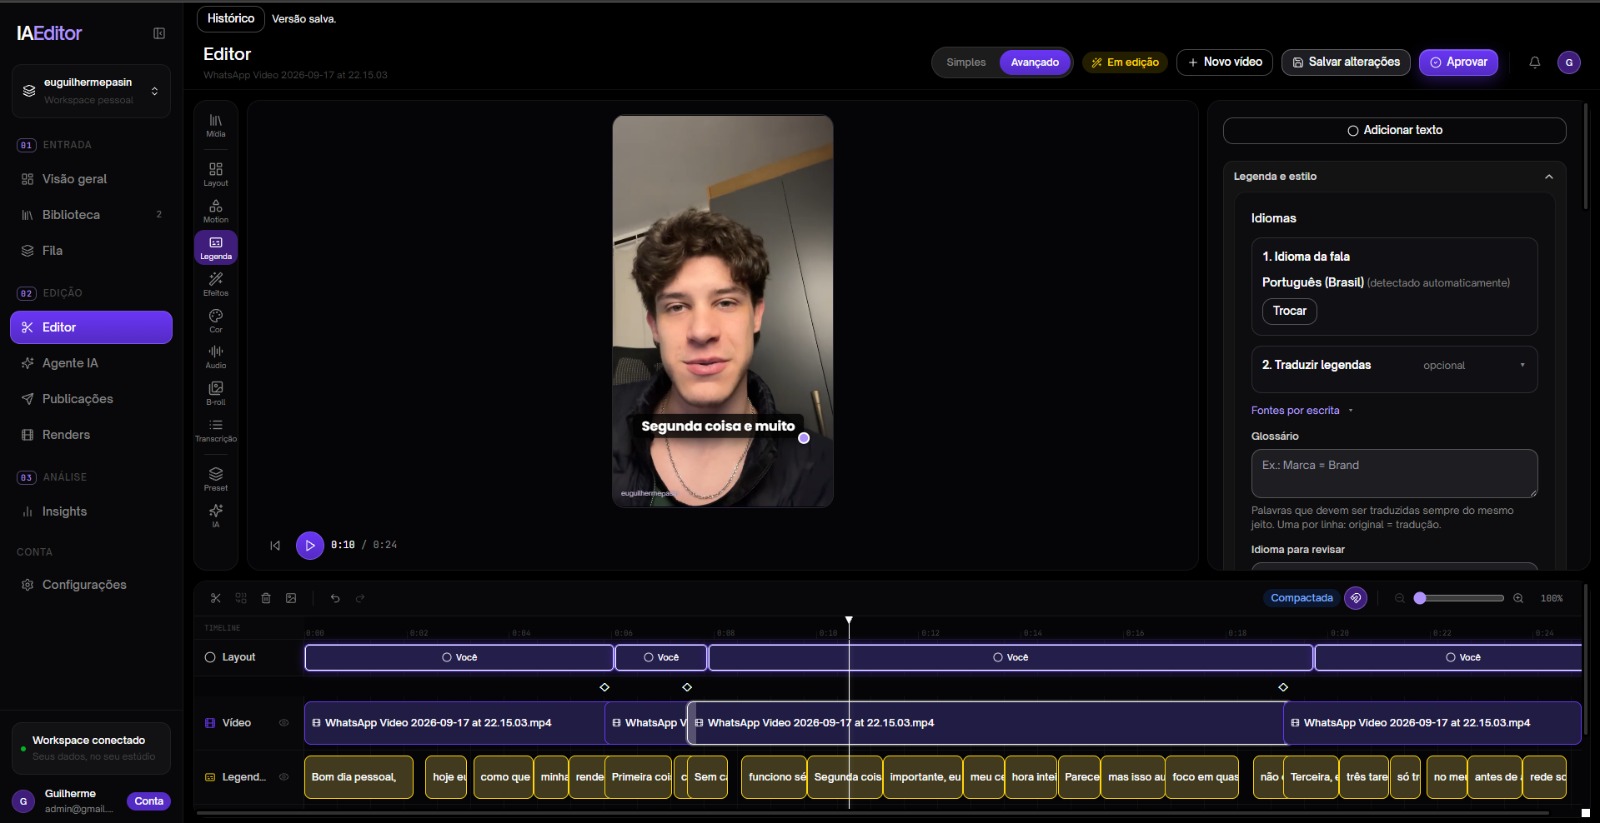
Task: Delete selection with the trash icon
Action: click(266, 598)
